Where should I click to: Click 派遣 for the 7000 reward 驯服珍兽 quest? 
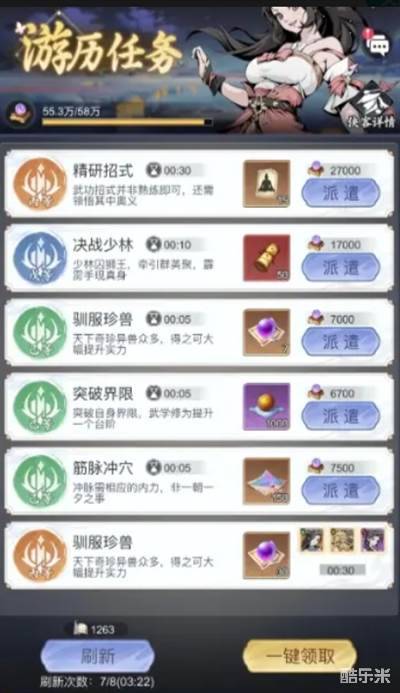coord(341,342)
